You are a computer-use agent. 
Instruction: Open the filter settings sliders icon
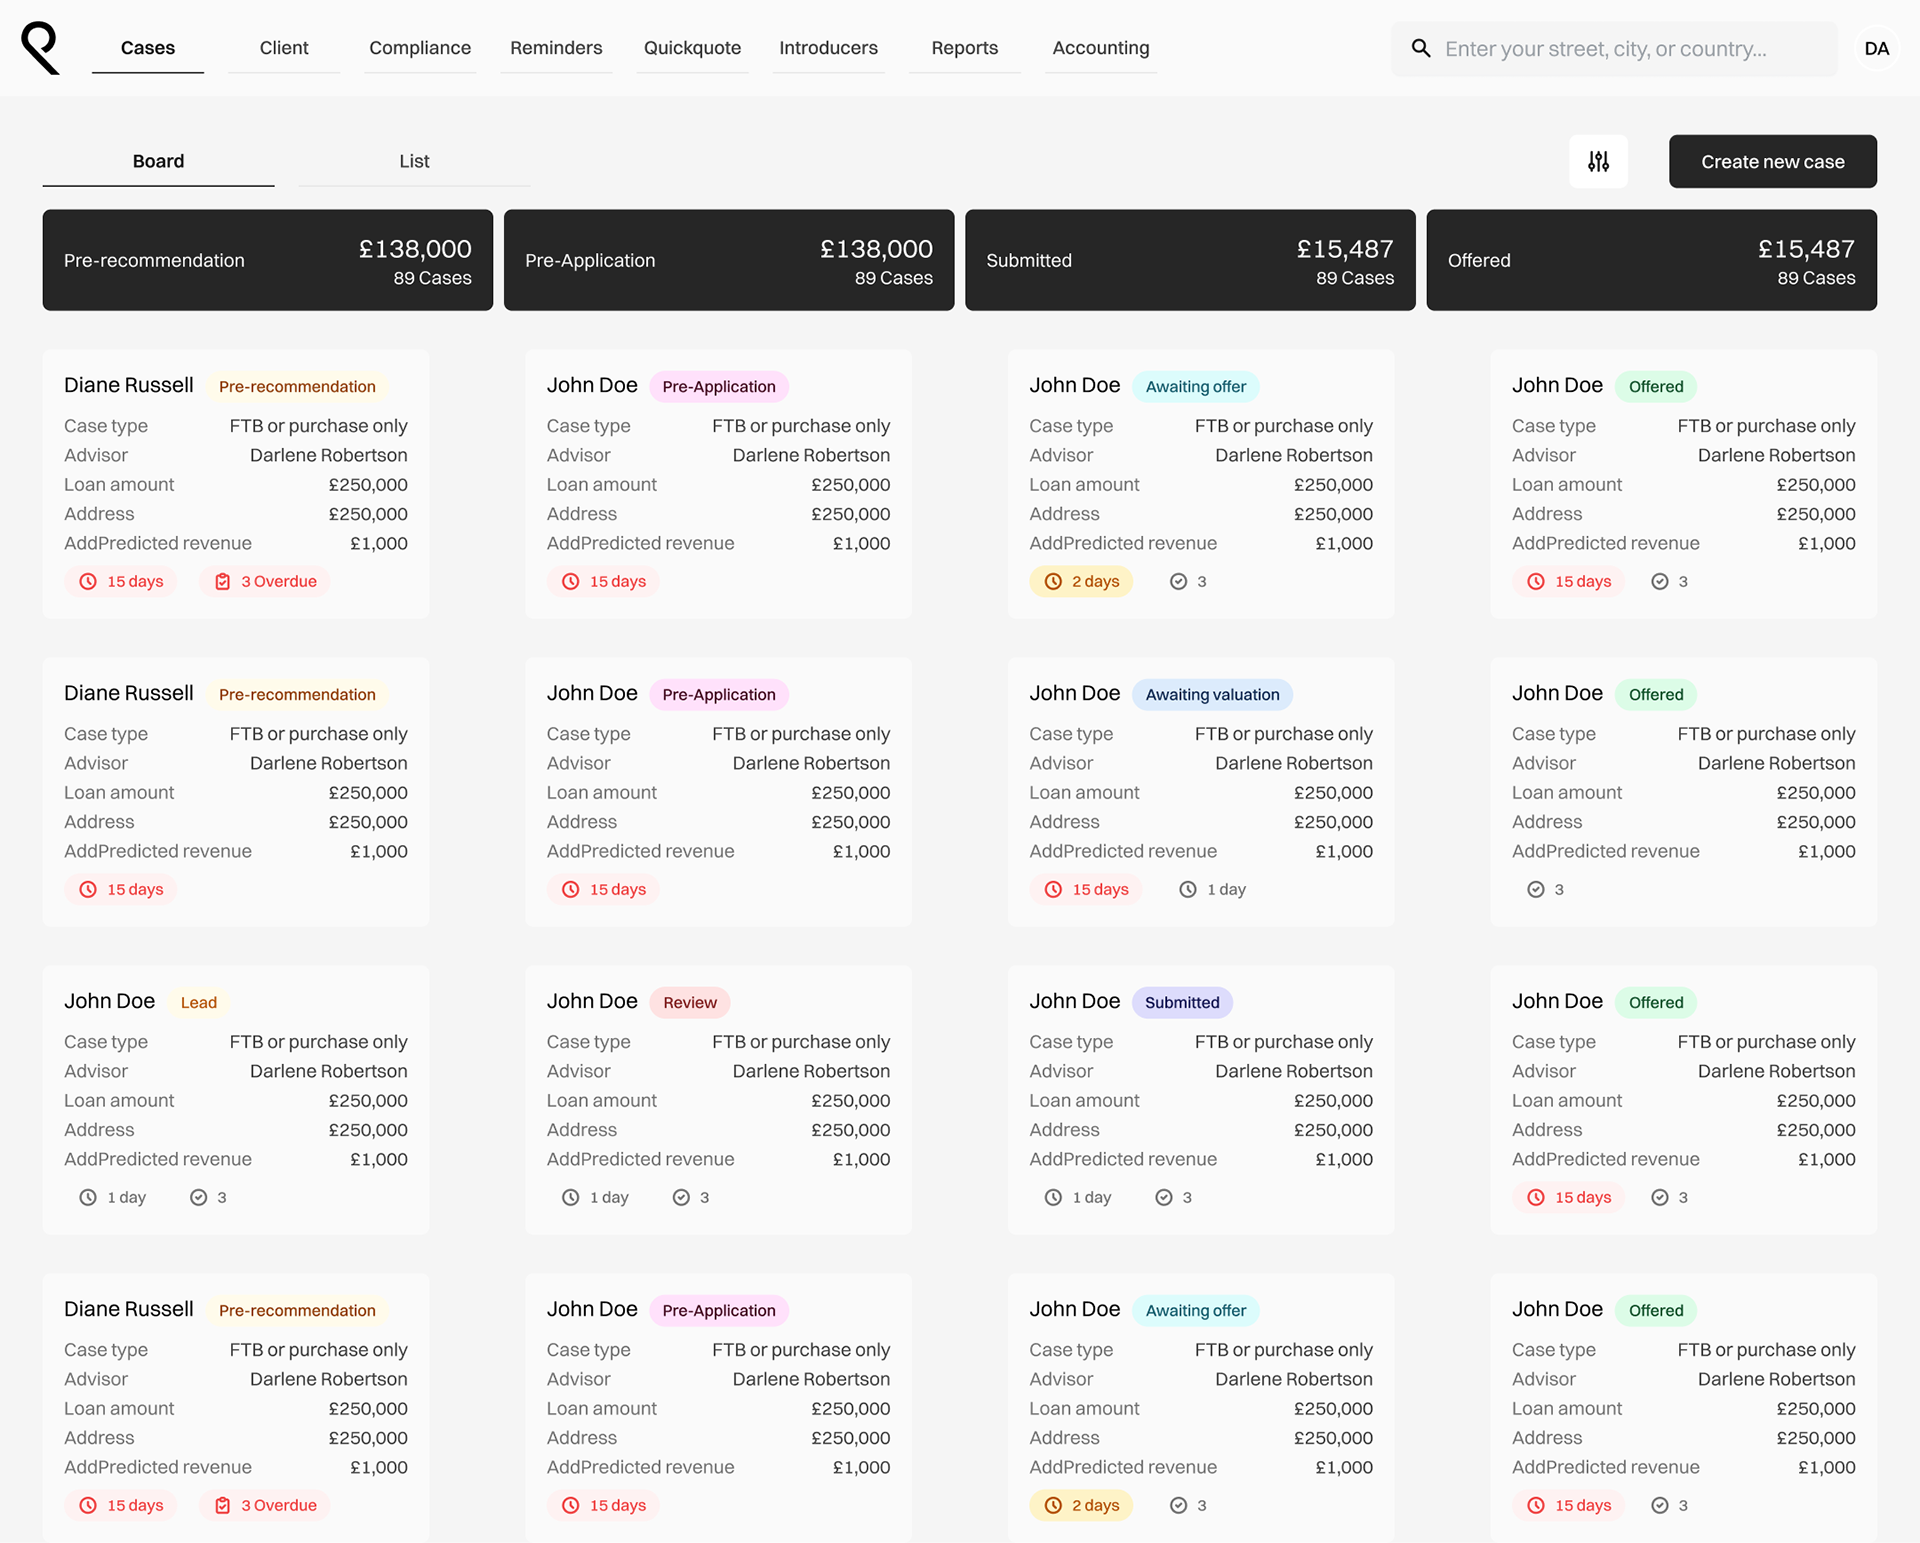click(x=1598, y=161)
